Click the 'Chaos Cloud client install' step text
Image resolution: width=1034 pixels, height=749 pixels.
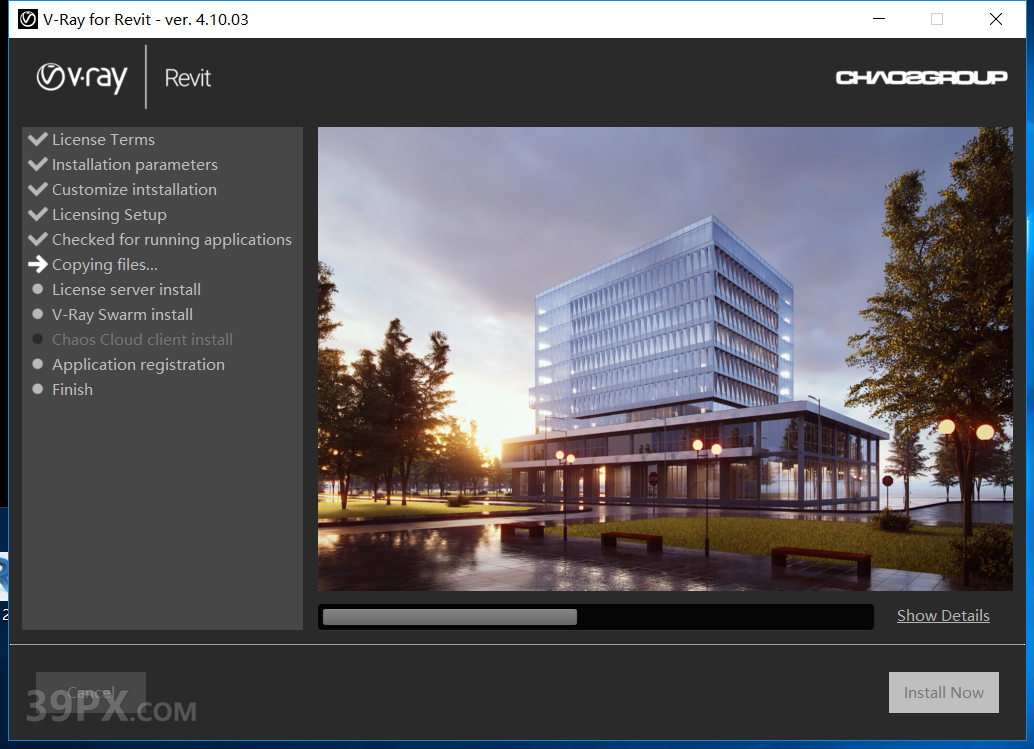[142, 340]
